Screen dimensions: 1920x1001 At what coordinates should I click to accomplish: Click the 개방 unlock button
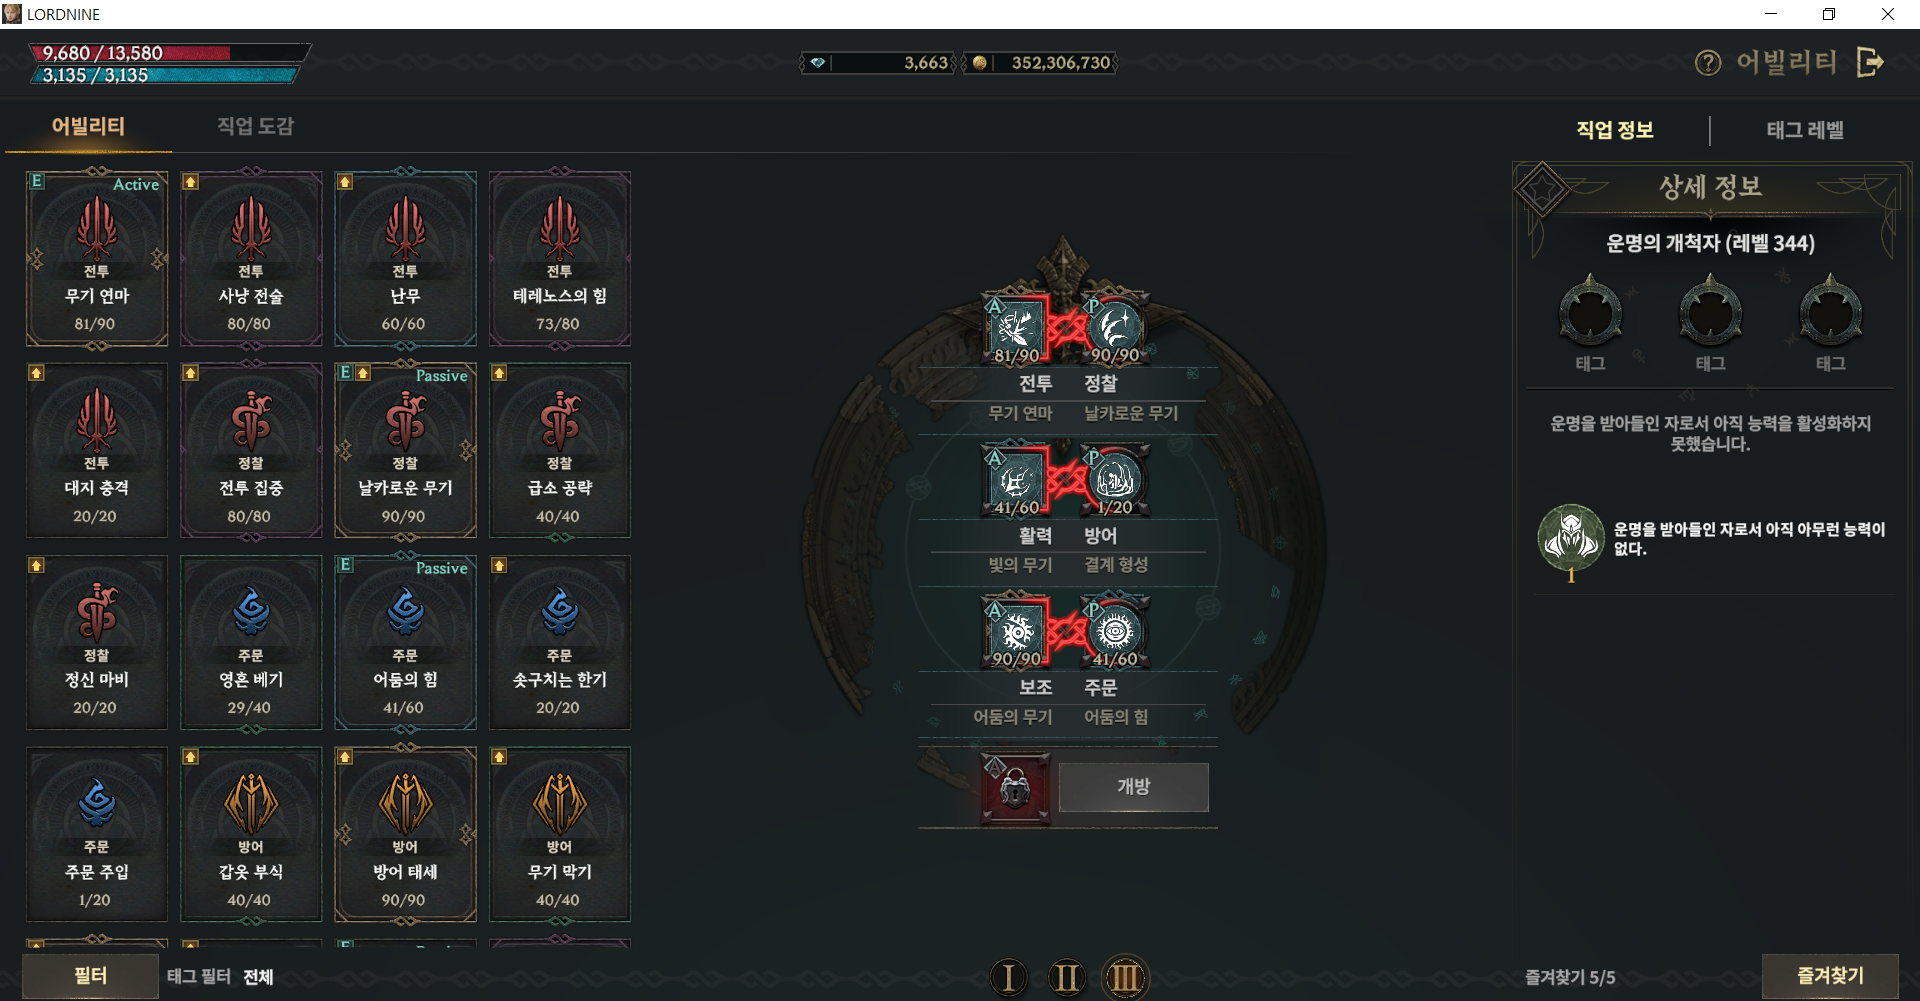(x=1133, y=787)
